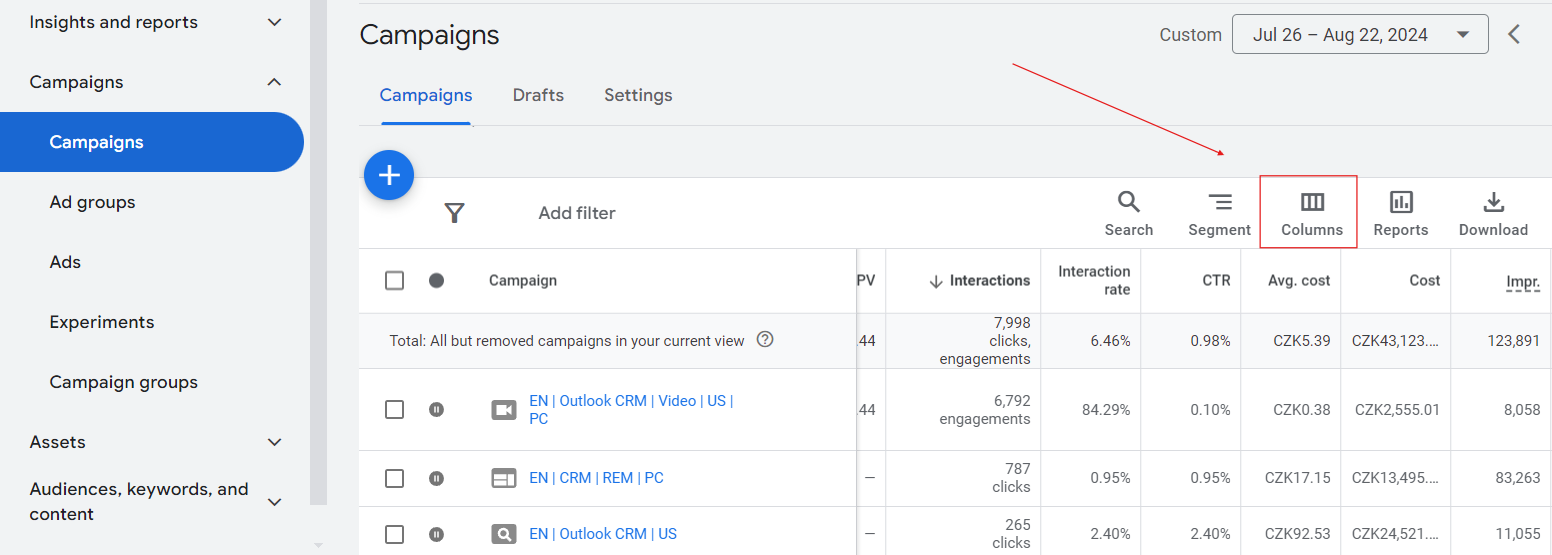The height and width of the screenshot is (555, 1552).
Task: Click the 123,891 total impressions cell
Action: tap(1514, 341)
